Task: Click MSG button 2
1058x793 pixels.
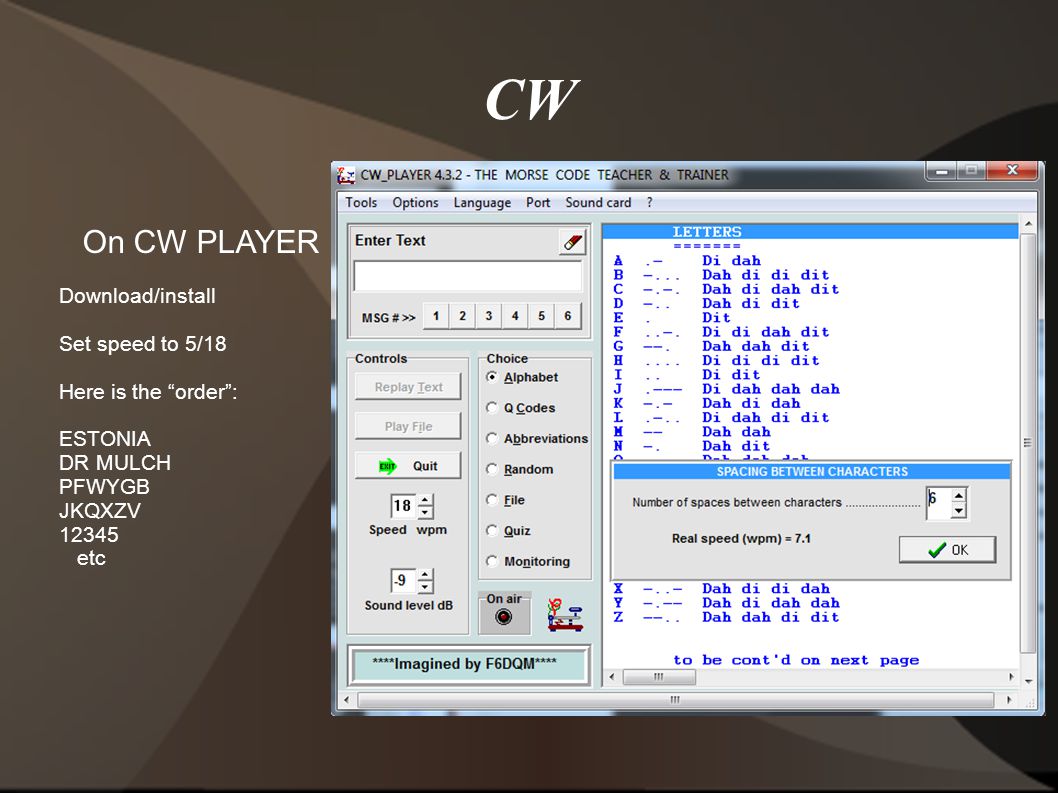Action: pyautogui.click(x=462, y=316)
